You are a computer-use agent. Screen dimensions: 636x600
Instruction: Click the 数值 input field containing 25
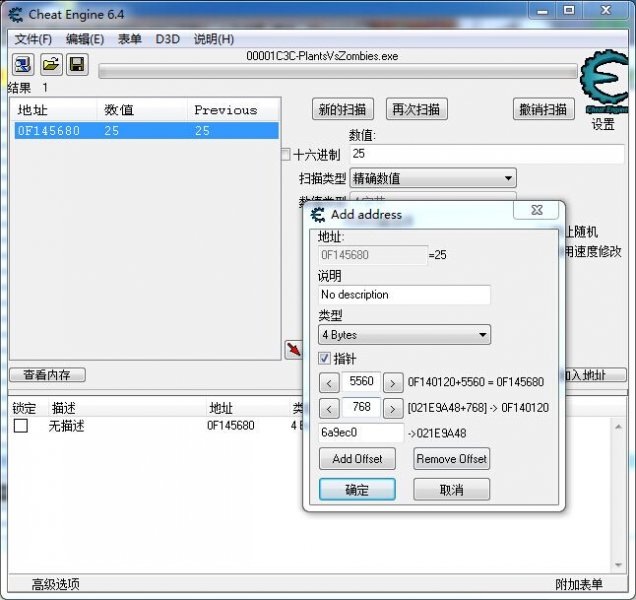coord(487,154)
